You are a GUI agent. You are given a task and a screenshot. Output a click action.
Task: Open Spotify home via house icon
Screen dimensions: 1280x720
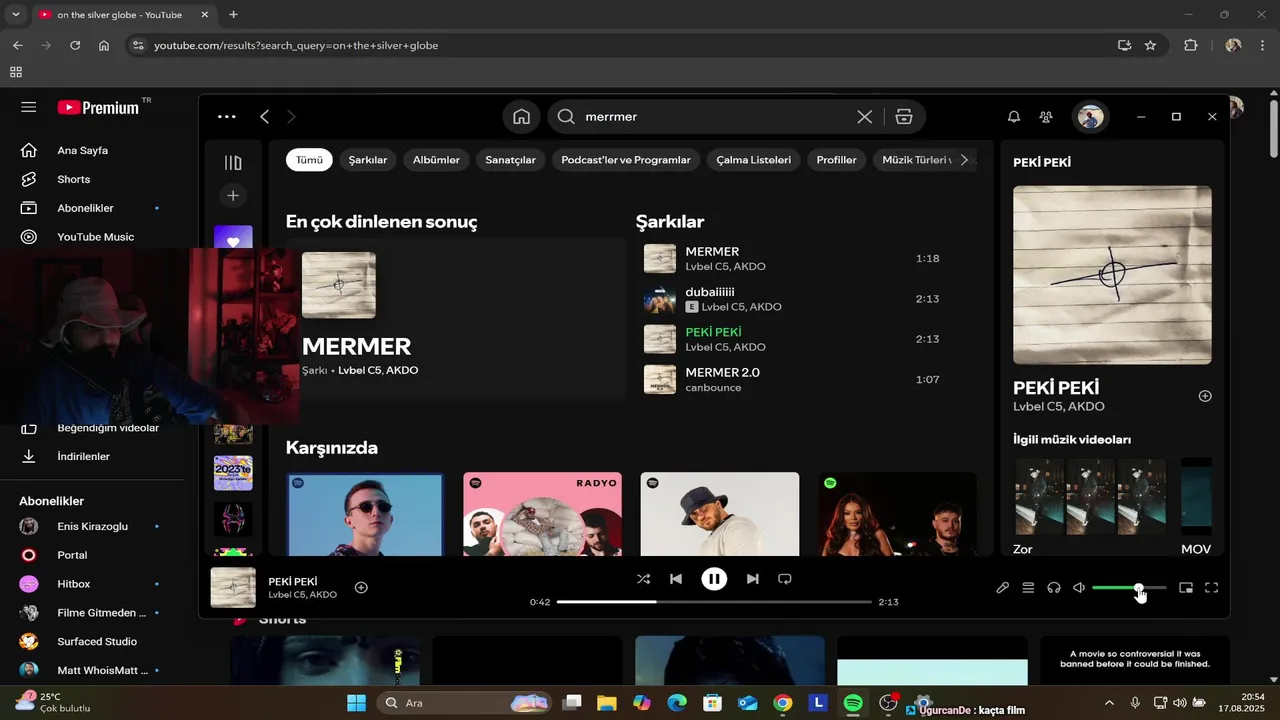[521, 117]
